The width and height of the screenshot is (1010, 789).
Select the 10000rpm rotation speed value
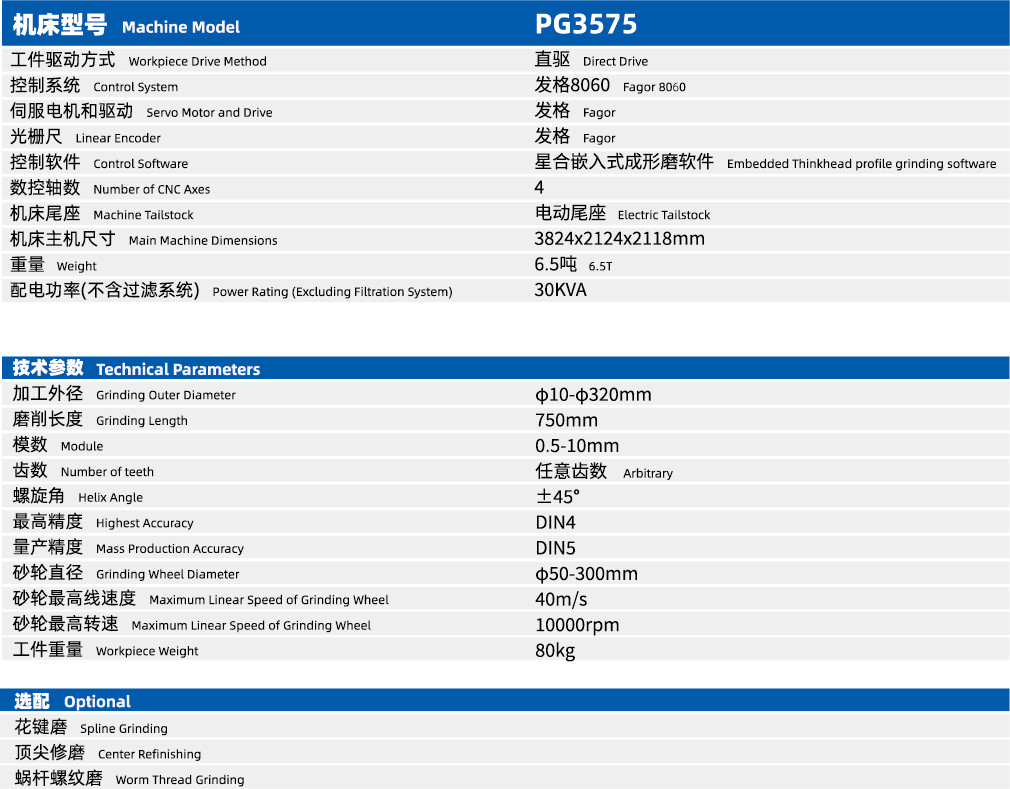(x=577, y=625)
